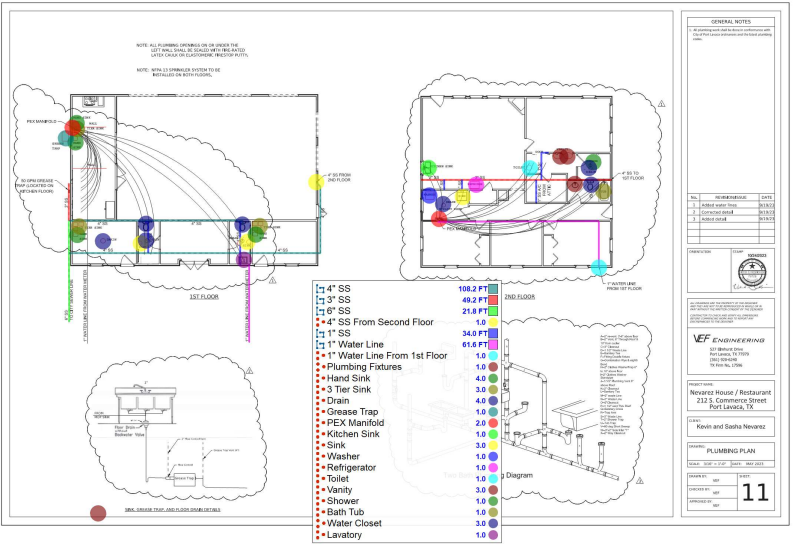
Task: Click the red swatch for PEX Manifold
Action: 493,423
